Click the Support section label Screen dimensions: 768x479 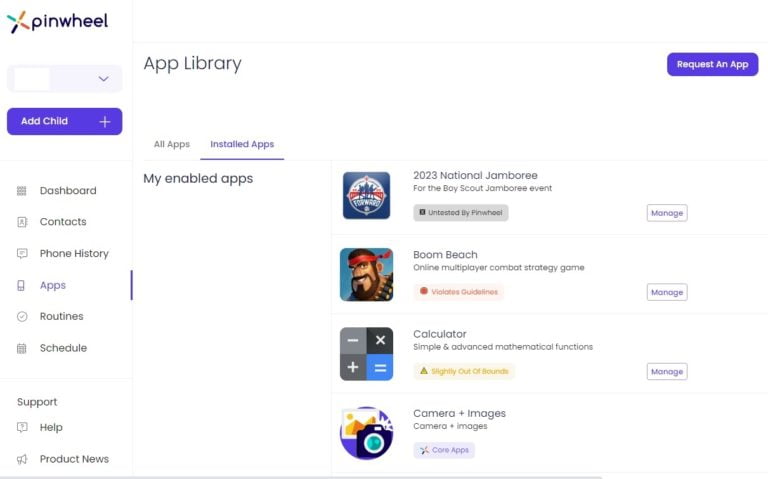tap(37, 402)
